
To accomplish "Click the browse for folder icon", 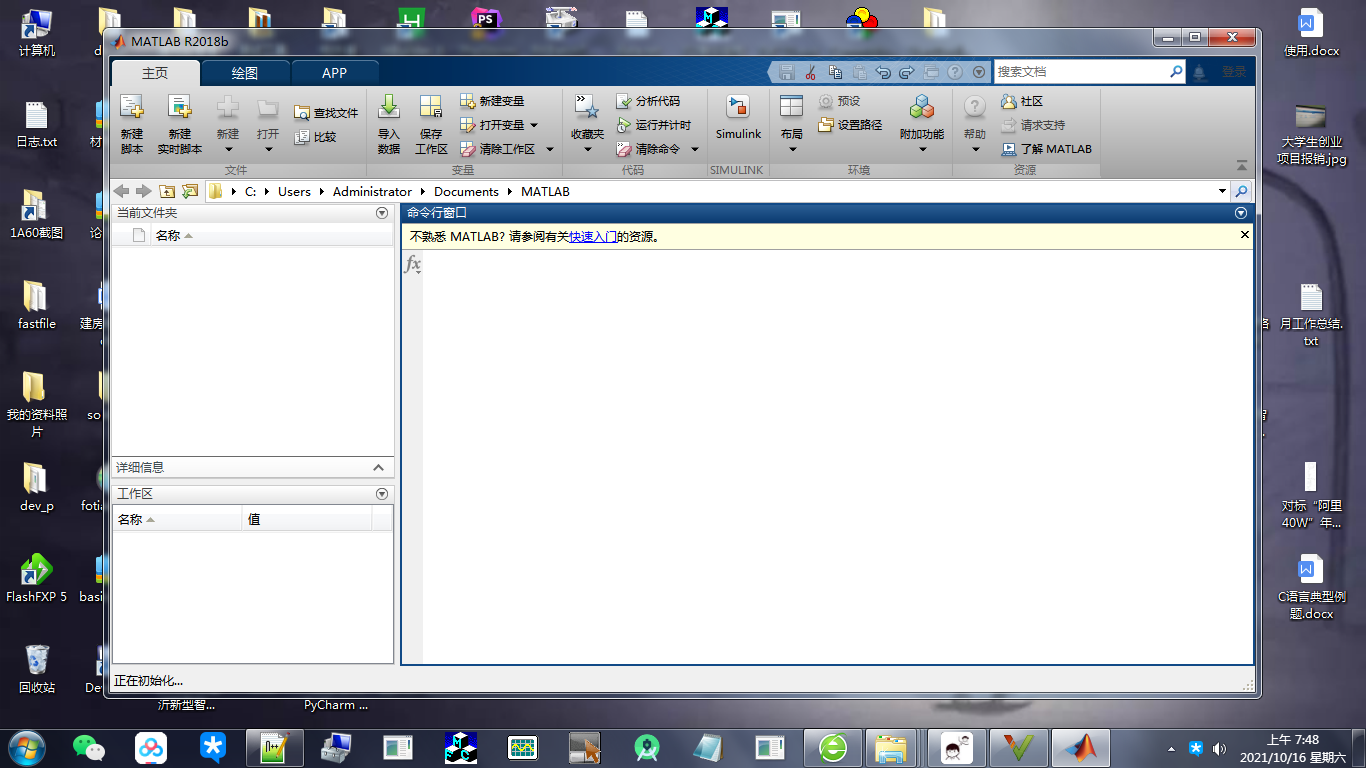I will pyautogui.click(x=190, y=191).
